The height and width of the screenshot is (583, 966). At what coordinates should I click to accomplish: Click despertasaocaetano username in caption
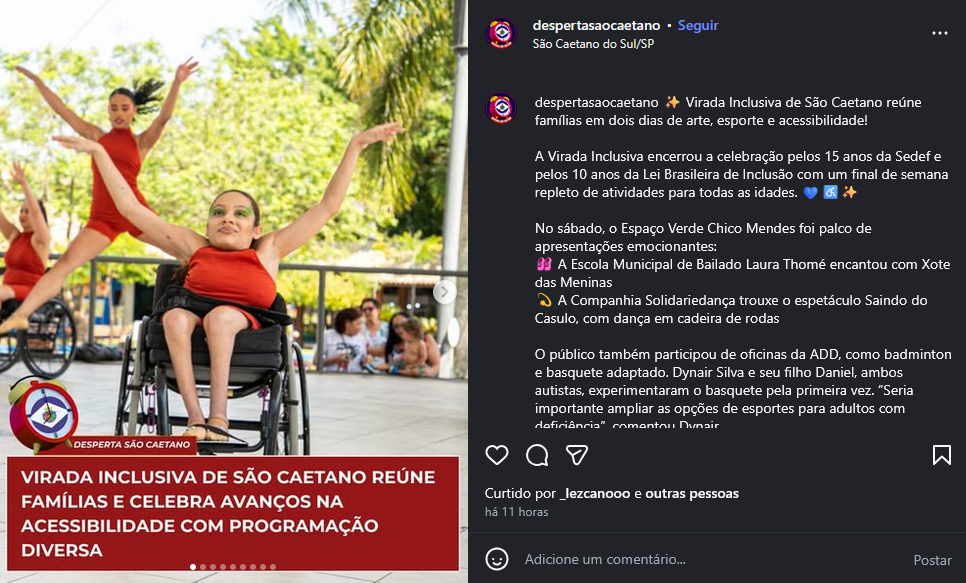[596, 102]
